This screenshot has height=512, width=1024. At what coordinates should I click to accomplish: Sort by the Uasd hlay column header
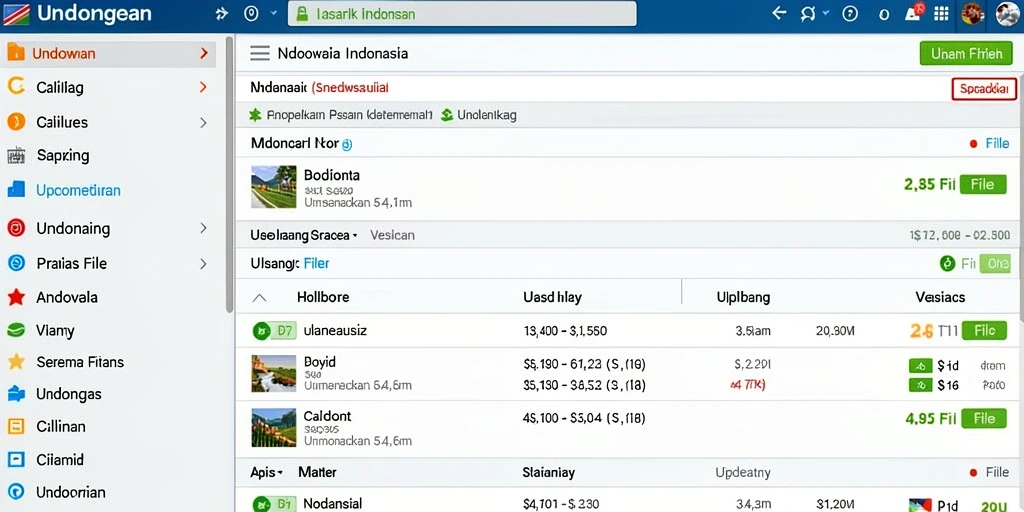552,297
